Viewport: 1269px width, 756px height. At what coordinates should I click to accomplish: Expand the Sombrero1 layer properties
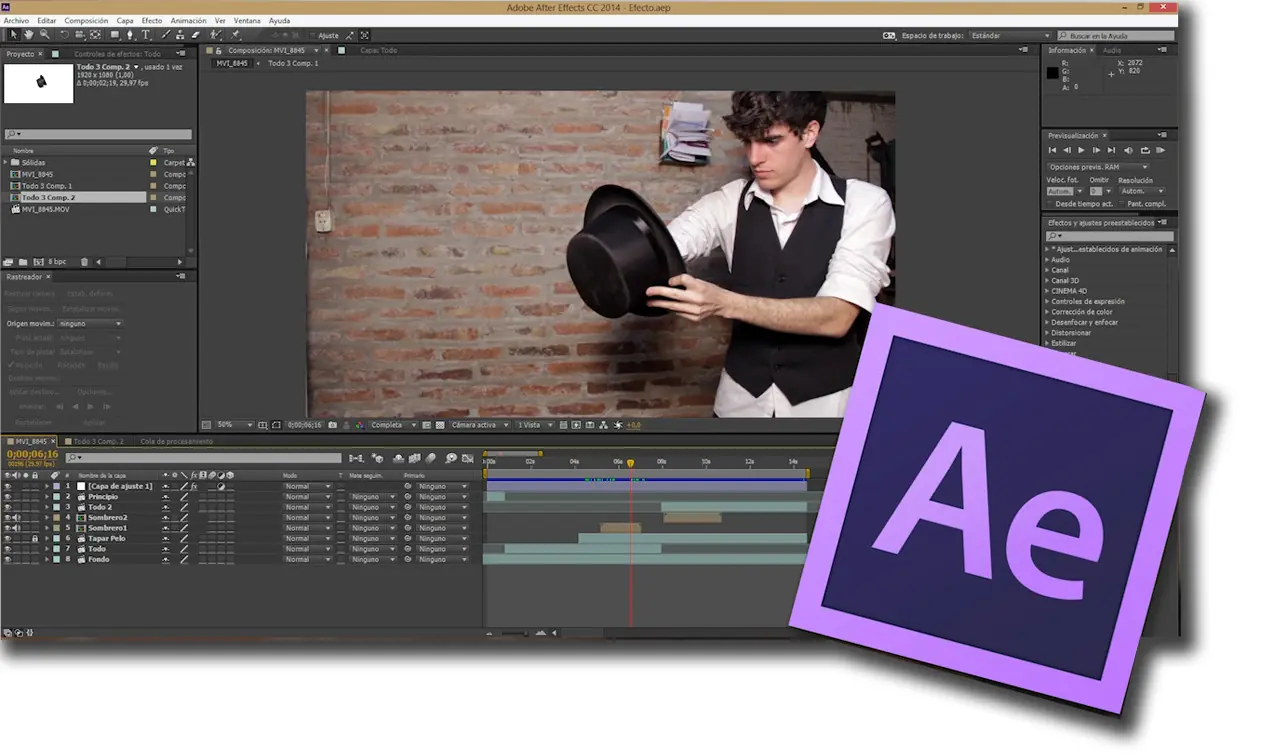point(47,528)
